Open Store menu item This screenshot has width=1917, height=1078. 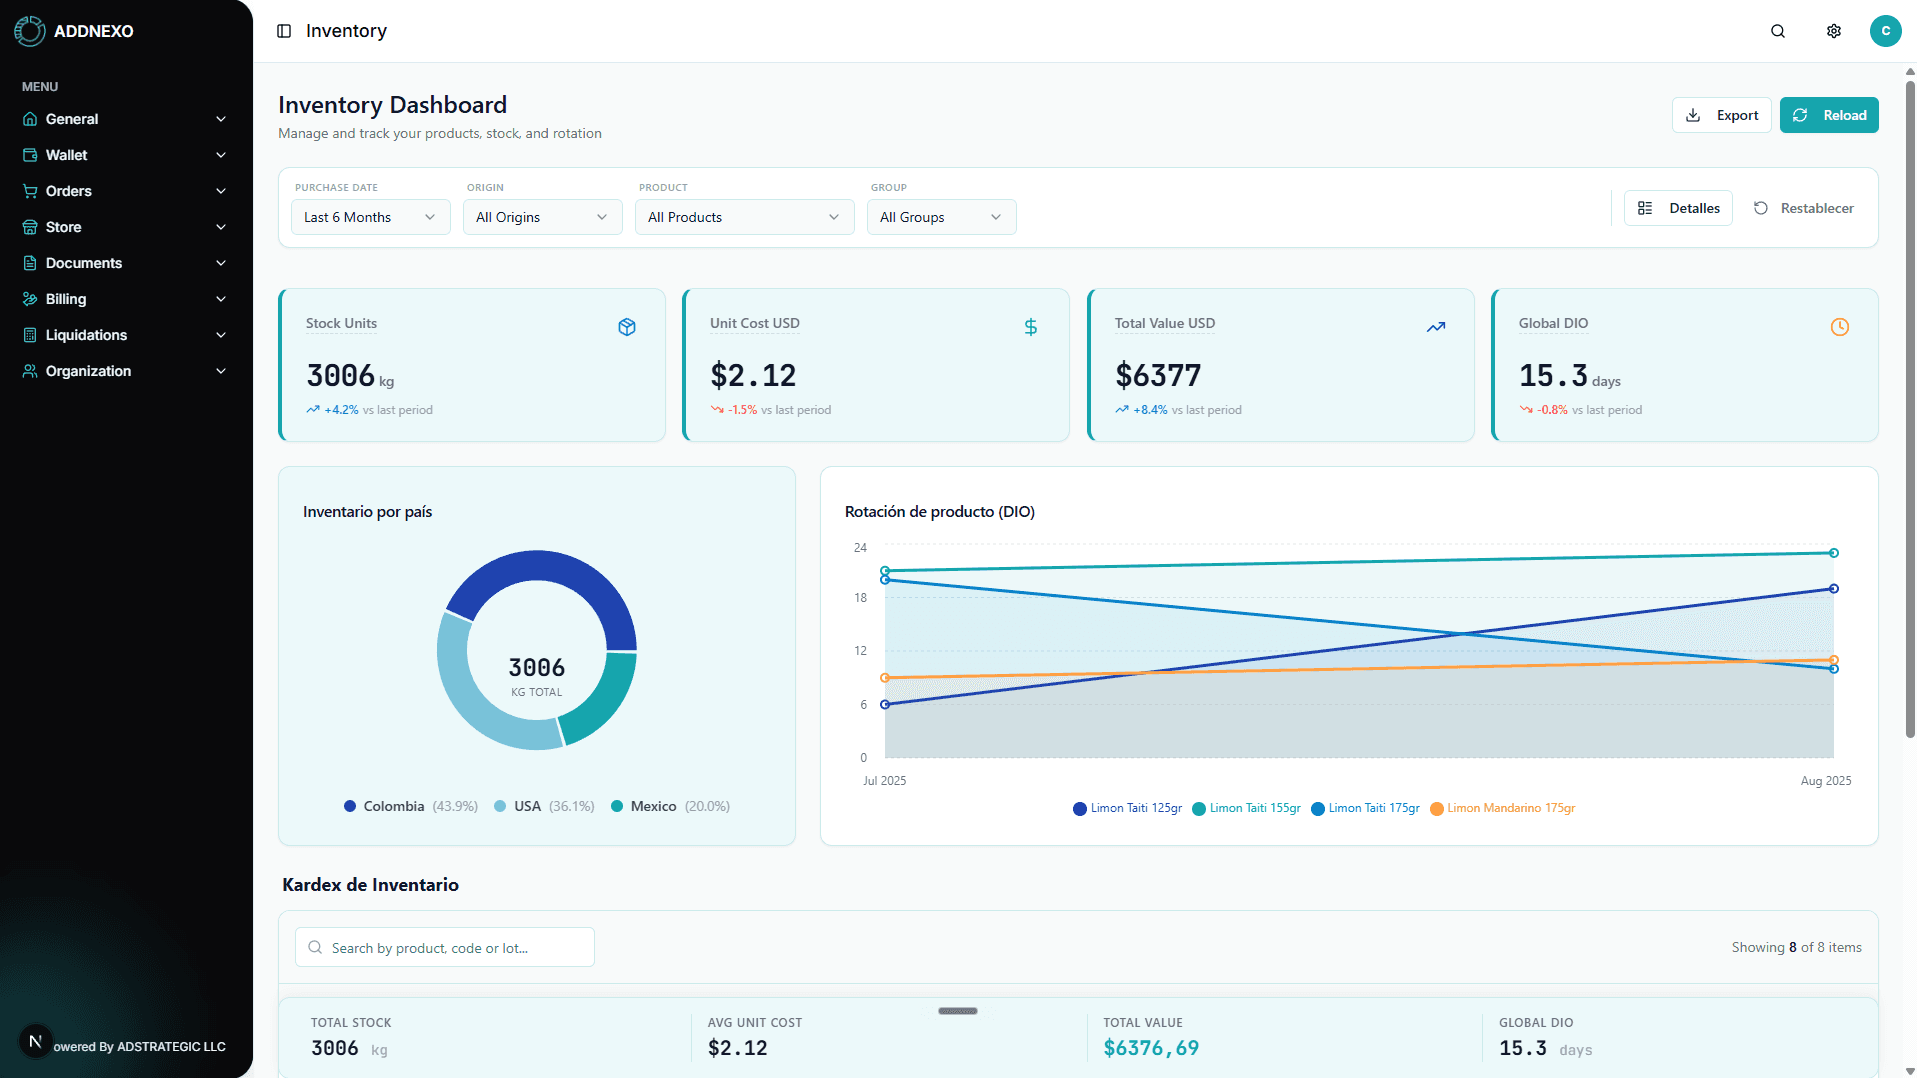tap(125, 227)
